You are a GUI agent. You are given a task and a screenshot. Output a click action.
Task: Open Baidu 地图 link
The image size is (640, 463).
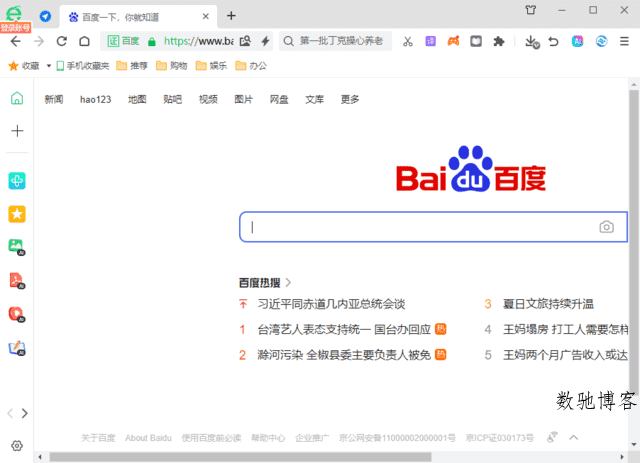tap(137, 99)
